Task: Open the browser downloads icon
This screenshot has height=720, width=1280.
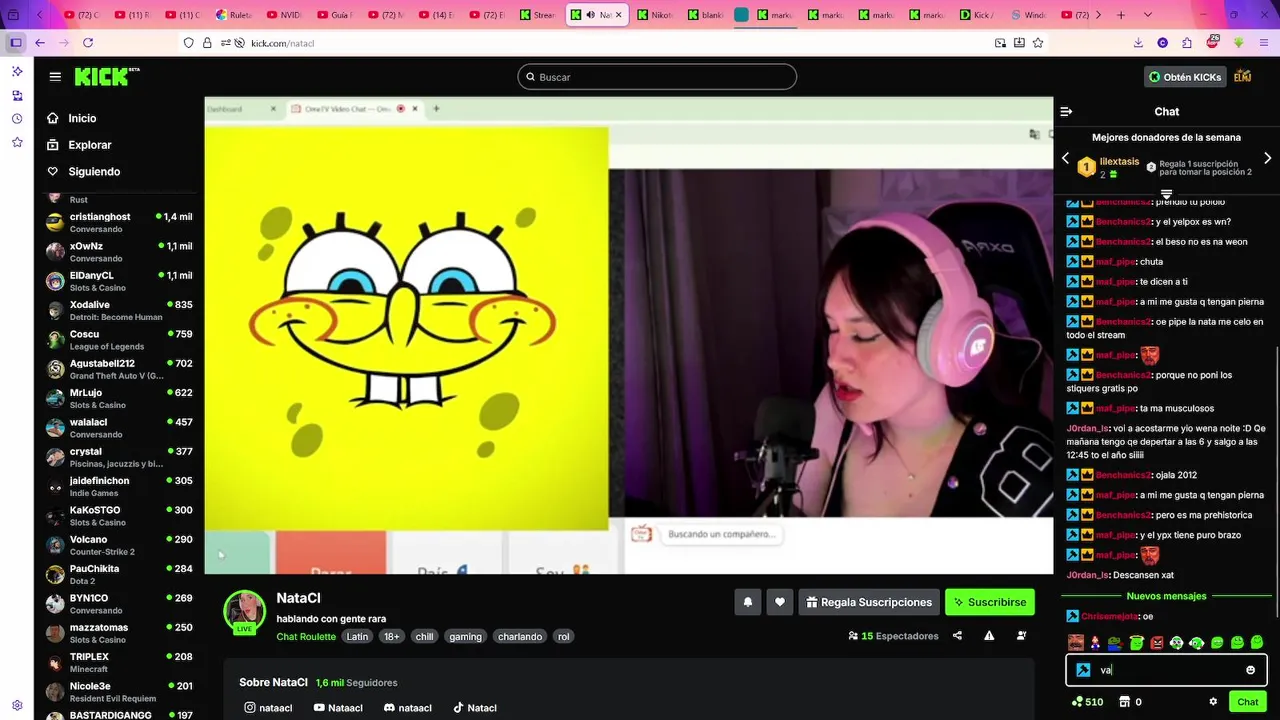Action: click(1138, 43)
